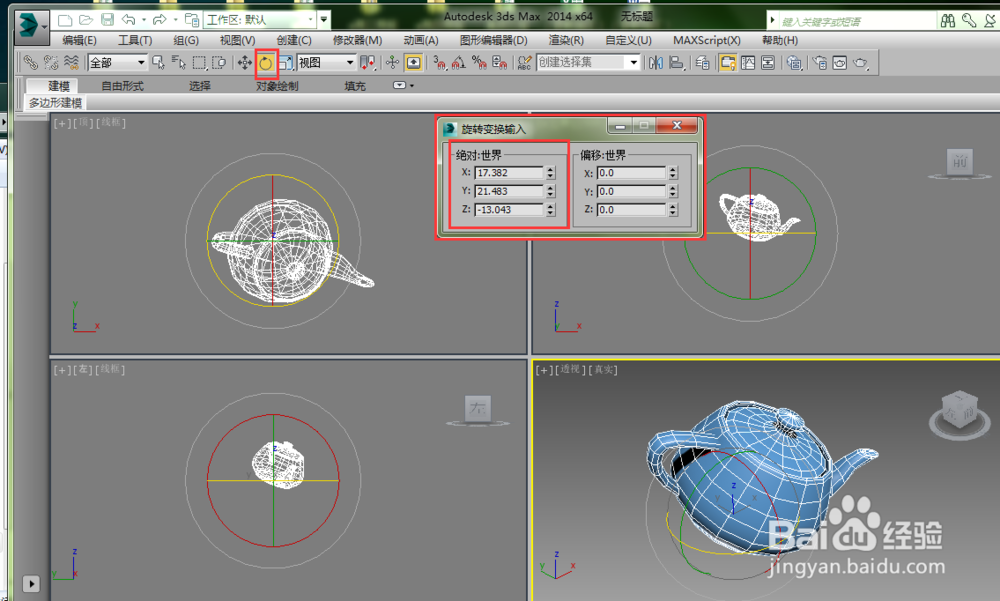Image resolution: width=1000 pixels, height=601 pixels.
Task: Open the selection filter dropdown showing 全部
Action: tap(117, 63)
